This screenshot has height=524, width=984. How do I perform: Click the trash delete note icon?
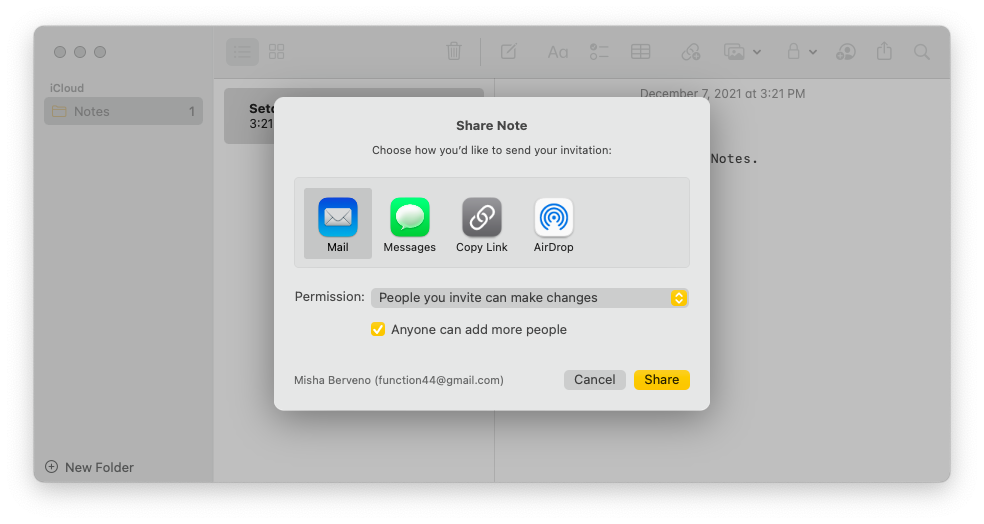454,51
